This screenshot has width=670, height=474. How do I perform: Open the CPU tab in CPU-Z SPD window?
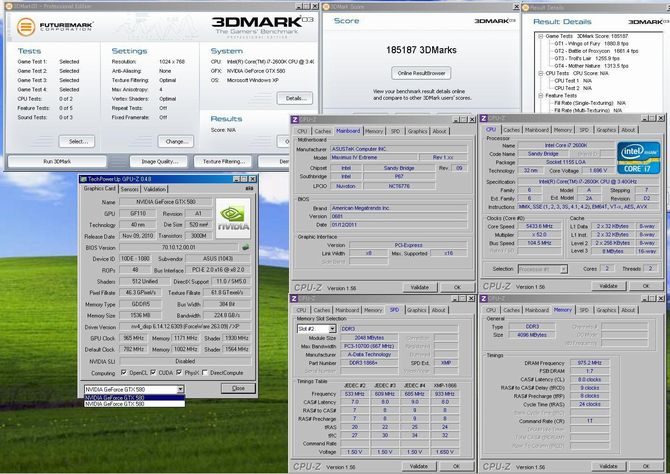pos(301,310)
